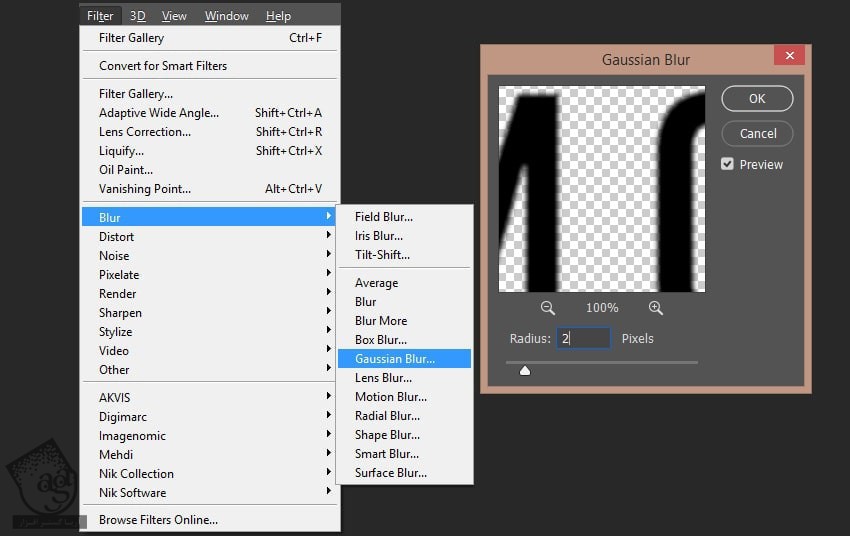Viewport: 850px width, 536px height.
Task: Click the Radius input field
Action: pos(584,339)
